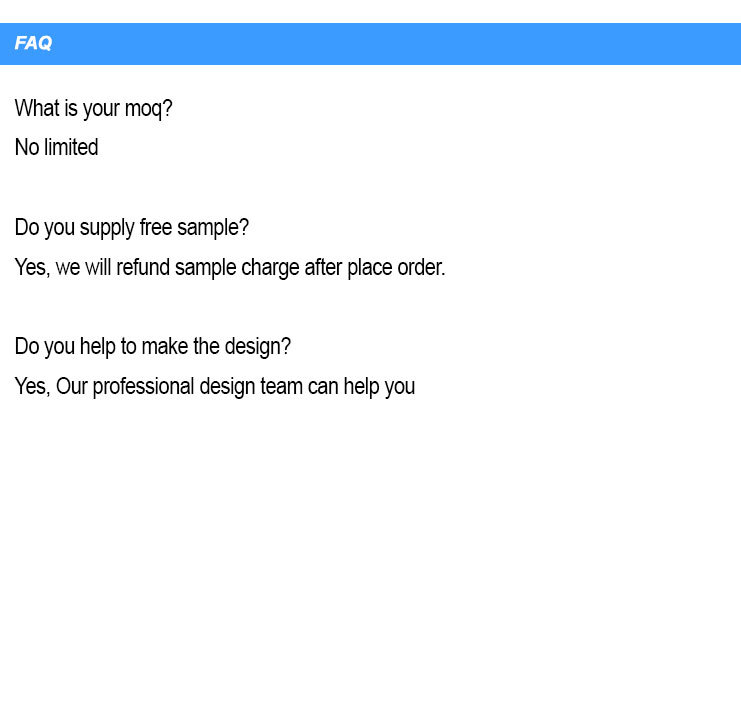The width and height of the screenshot is (741, 702).
Task: Click the refund sample charge answer line
Action: point(230,268)
